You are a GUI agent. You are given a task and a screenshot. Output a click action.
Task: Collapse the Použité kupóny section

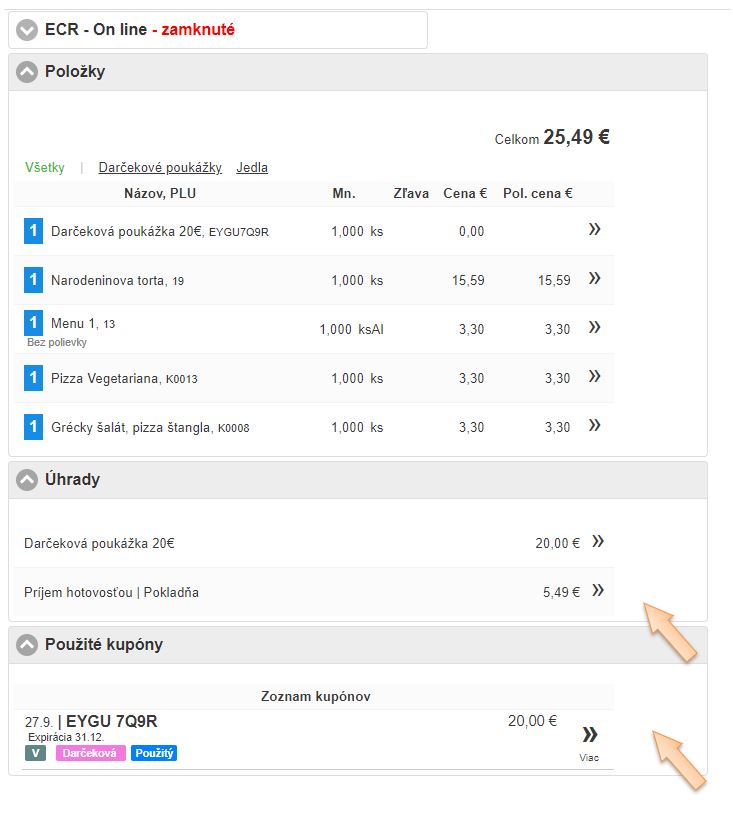click(x=27, y=645)
